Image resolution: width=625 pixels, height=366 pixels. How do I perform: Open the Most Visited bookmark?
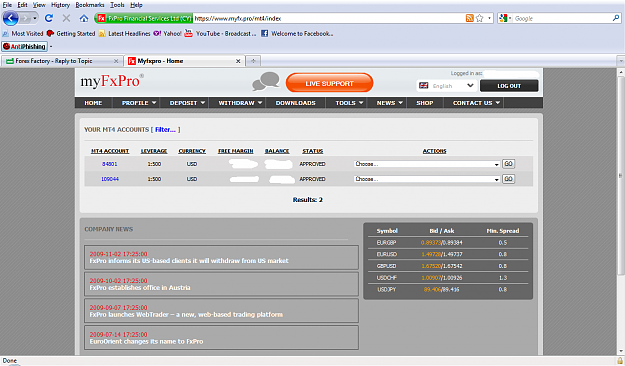pos(23,33)
